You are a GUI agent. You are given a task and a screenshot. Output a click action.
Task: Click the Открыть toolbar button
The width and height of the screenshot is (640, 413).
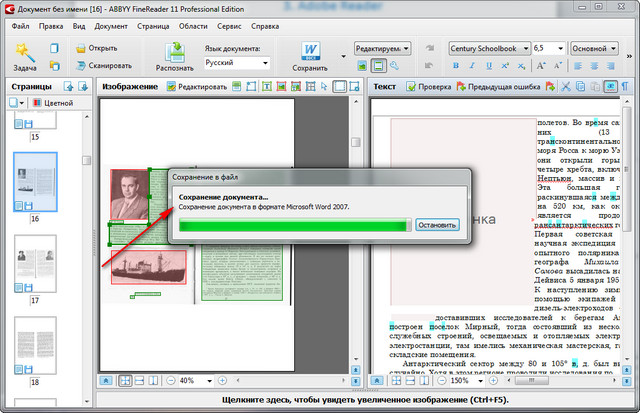tap(97, 48)
